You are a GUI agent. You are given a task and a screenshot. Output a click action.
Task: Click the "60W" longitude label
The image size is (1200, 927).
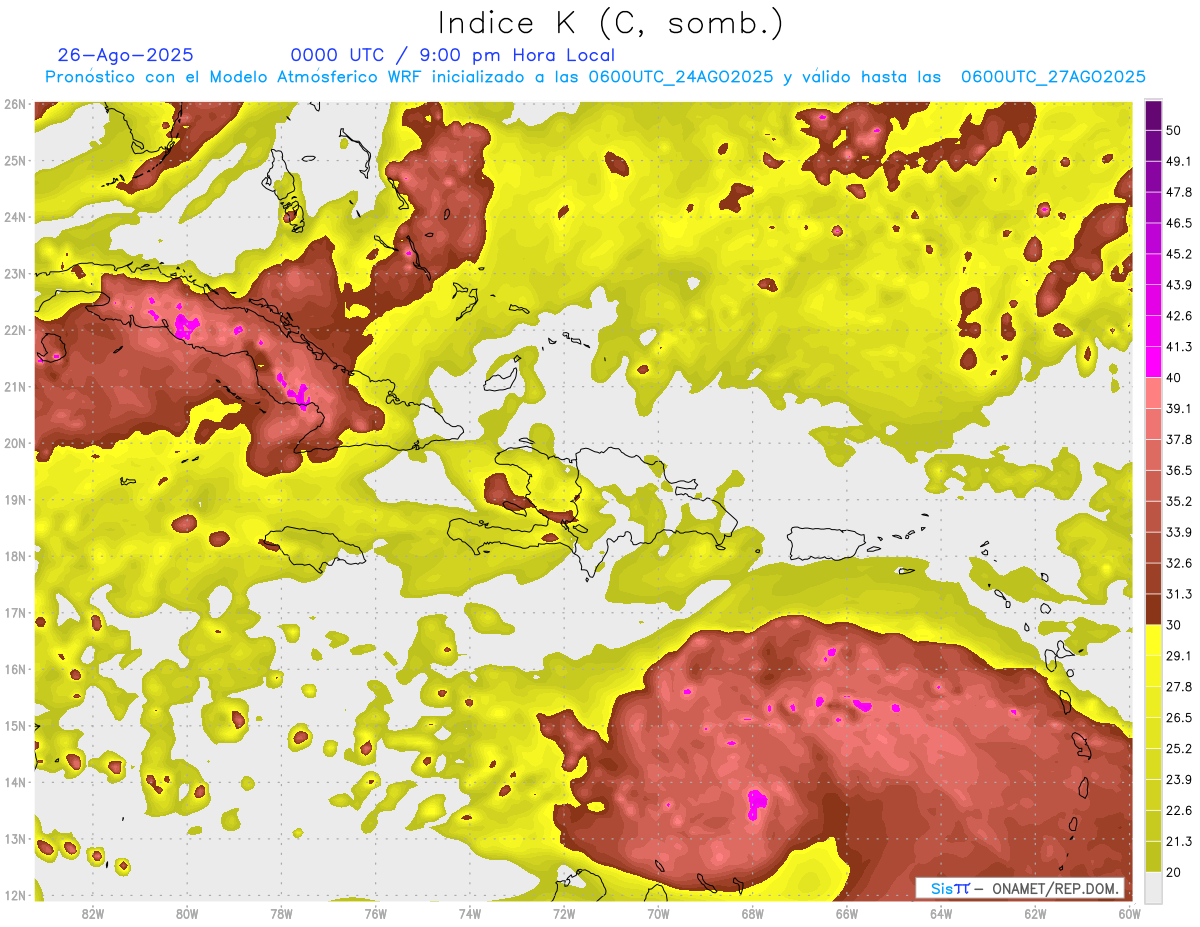(x=1129, y=914)
